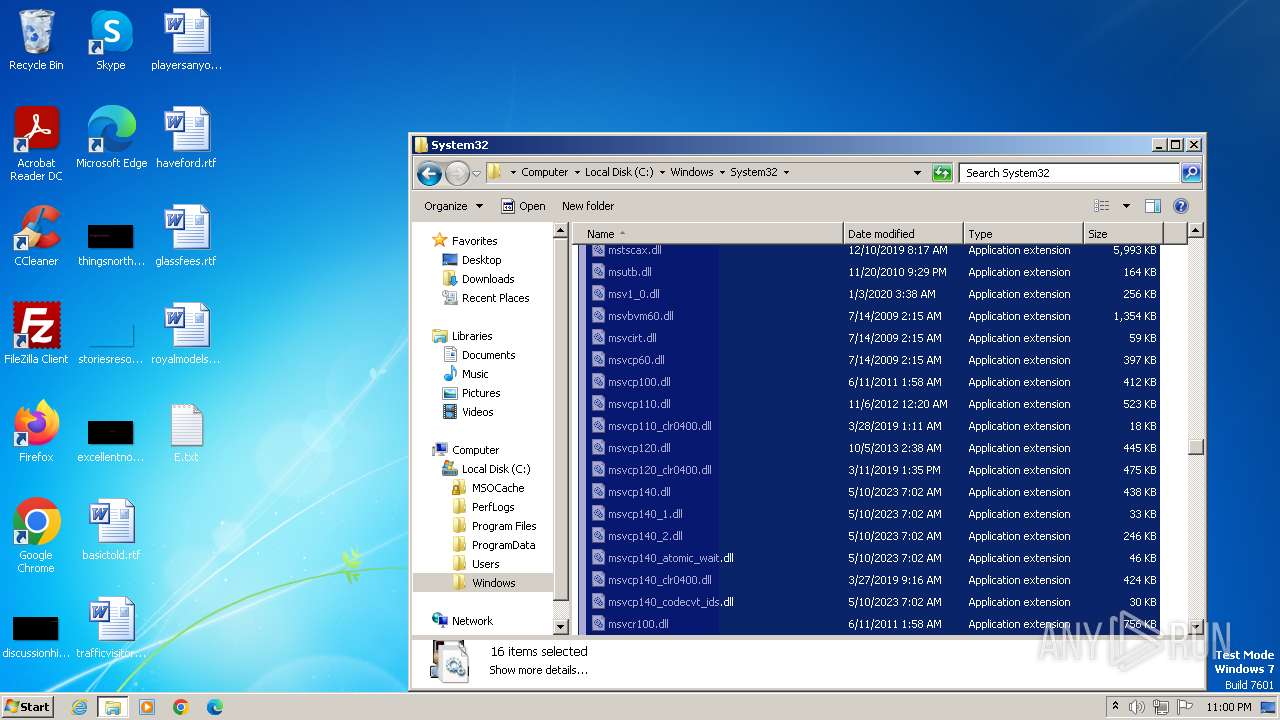Open the Music library

pyautogui.click(x=475, y=374)
